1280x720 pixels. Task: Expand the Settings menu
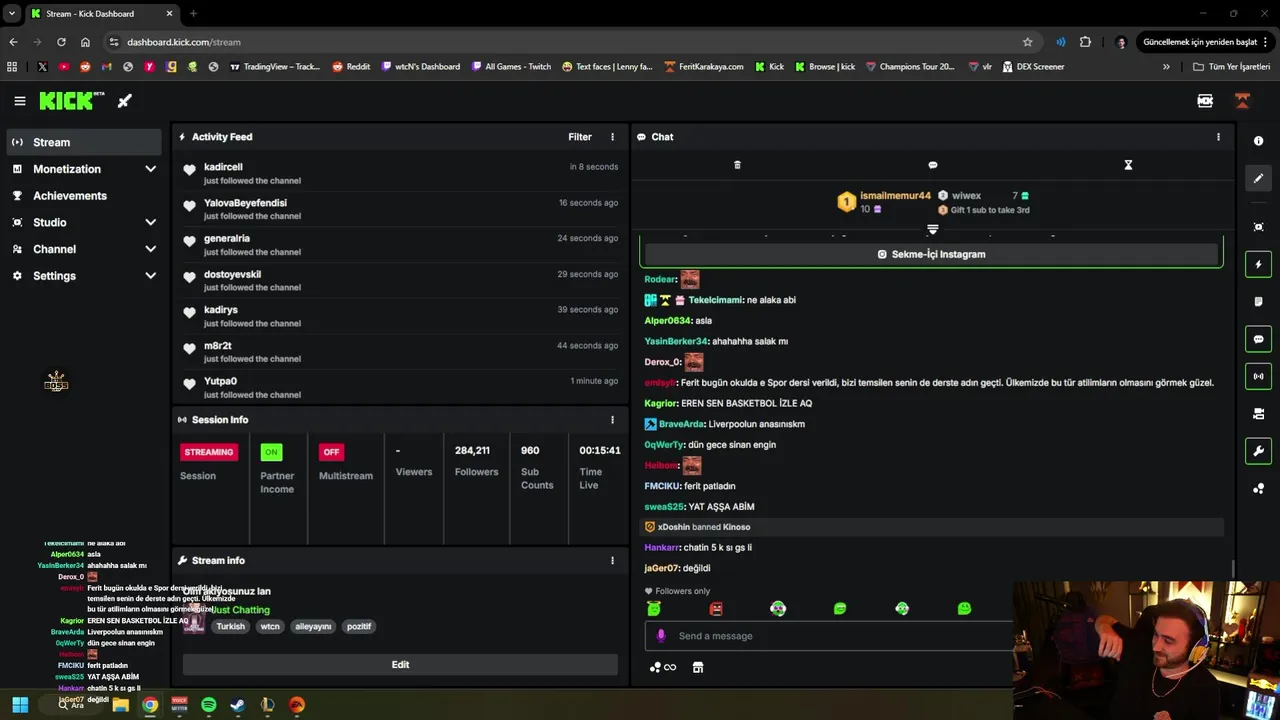(x=84, y=276)
